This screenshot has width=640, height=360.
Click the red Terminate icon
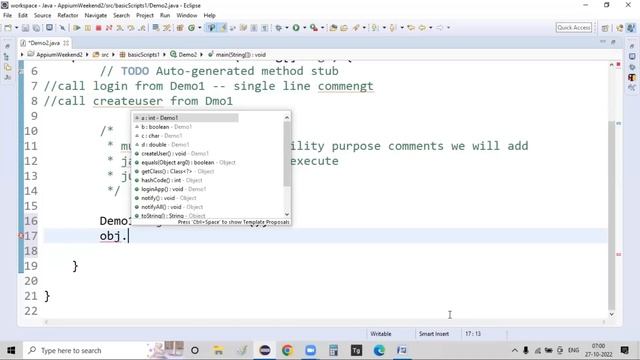[x=98, y=28]
